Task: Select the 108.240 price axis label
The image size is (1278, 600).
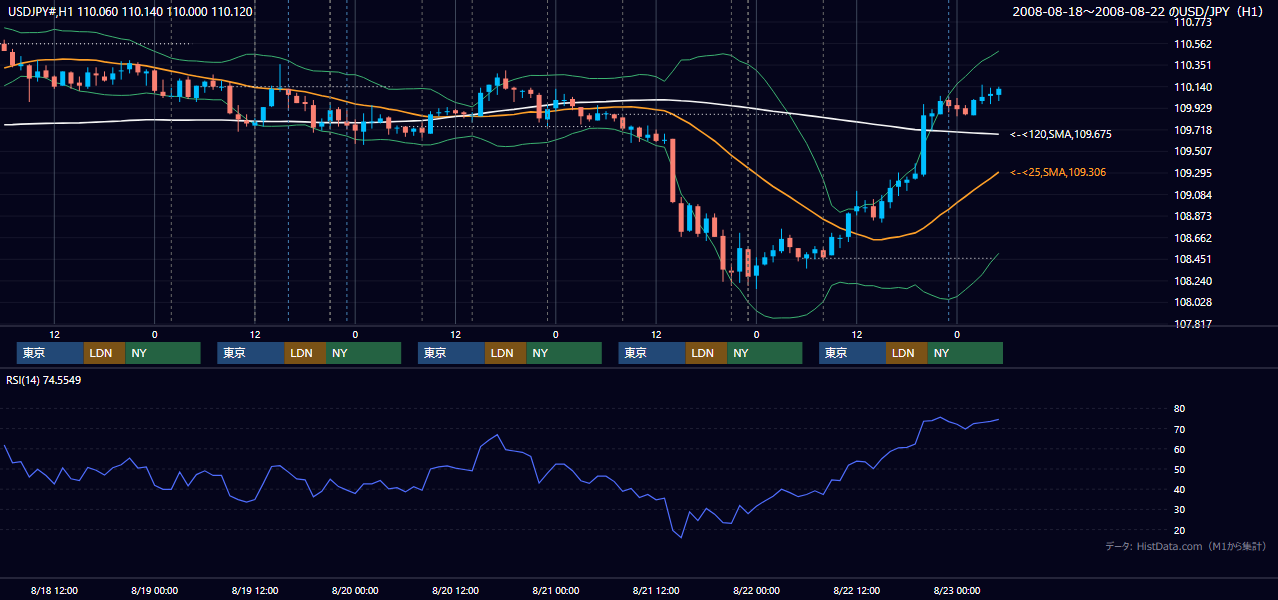Action: click(1195, 281)
